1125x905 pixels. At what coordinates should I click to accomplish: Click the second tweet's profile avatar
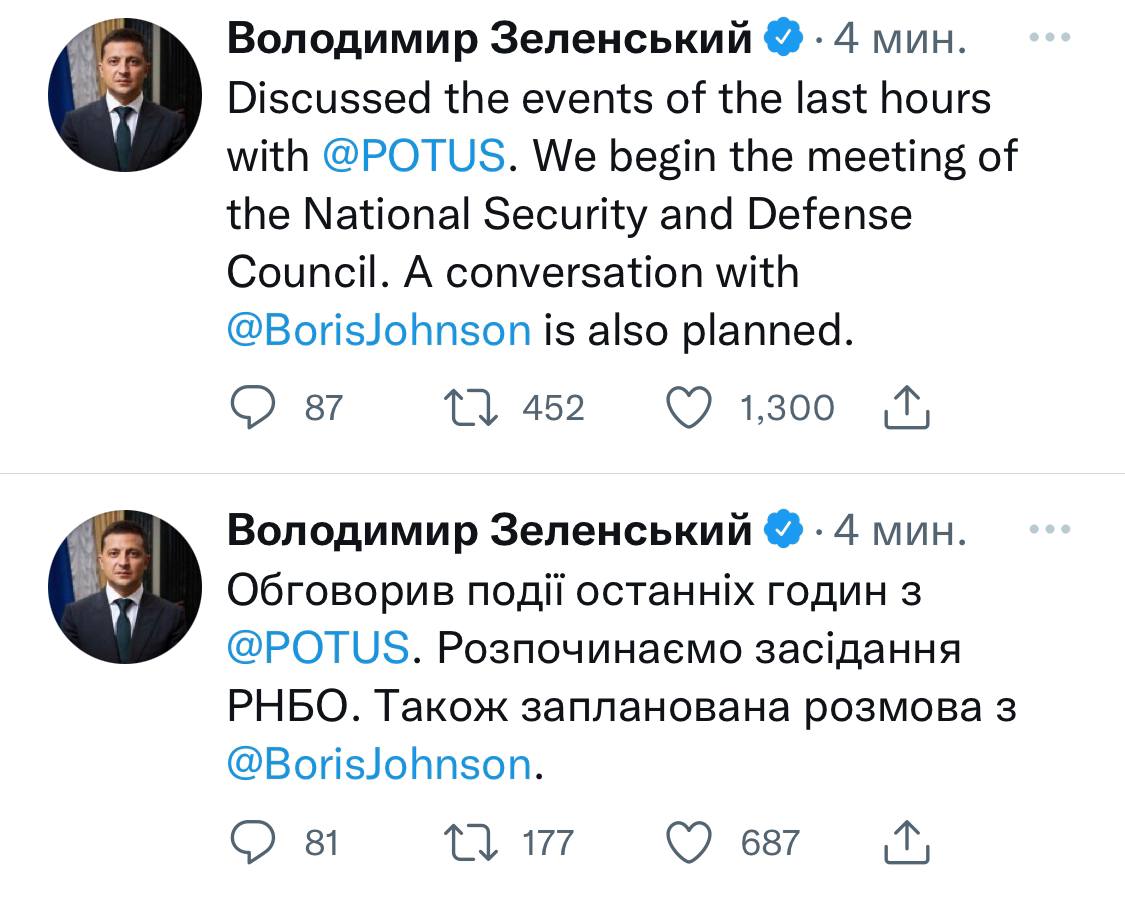tap(125, 587)
